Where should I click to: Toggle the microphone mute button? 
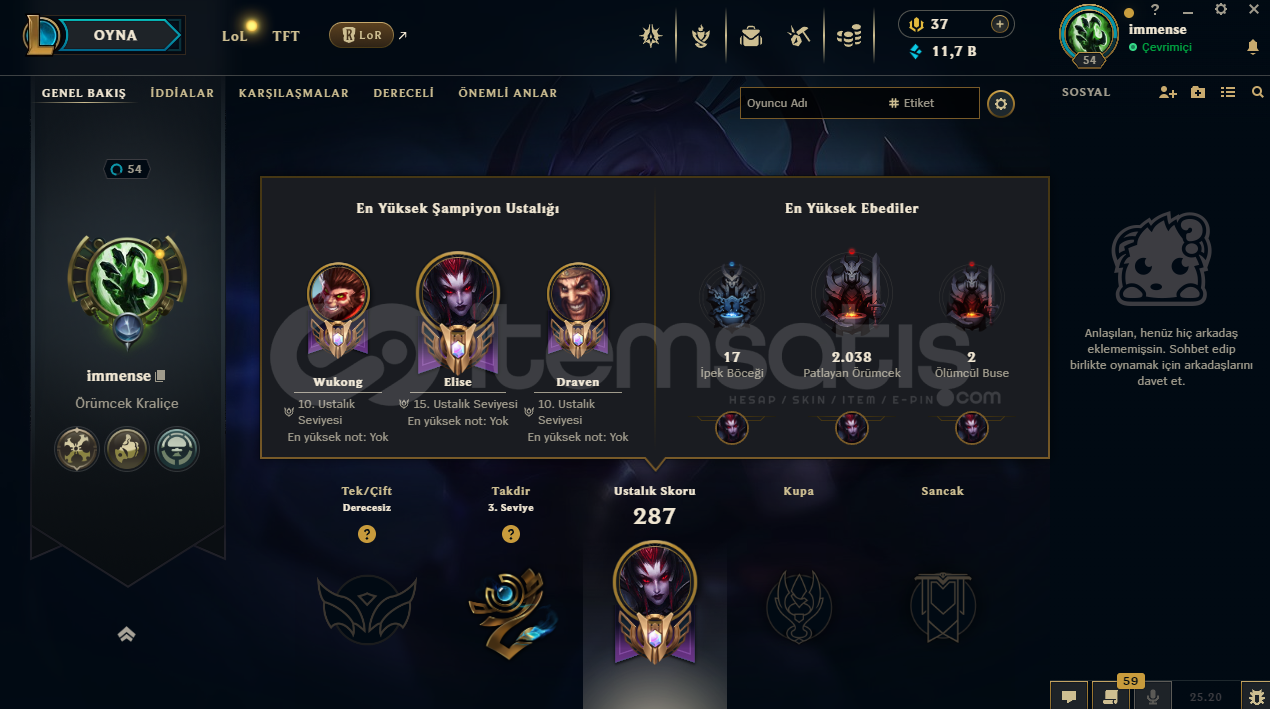(x=1152, y=696)
